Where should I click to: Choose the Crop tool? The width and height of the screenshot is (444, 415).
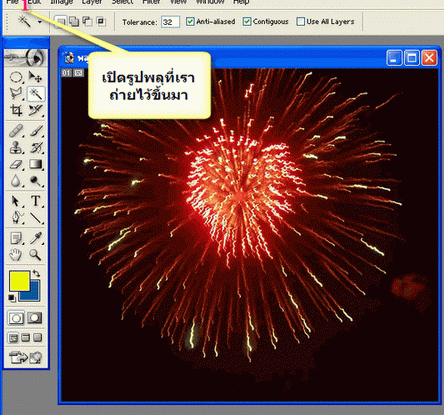(16, 110)
